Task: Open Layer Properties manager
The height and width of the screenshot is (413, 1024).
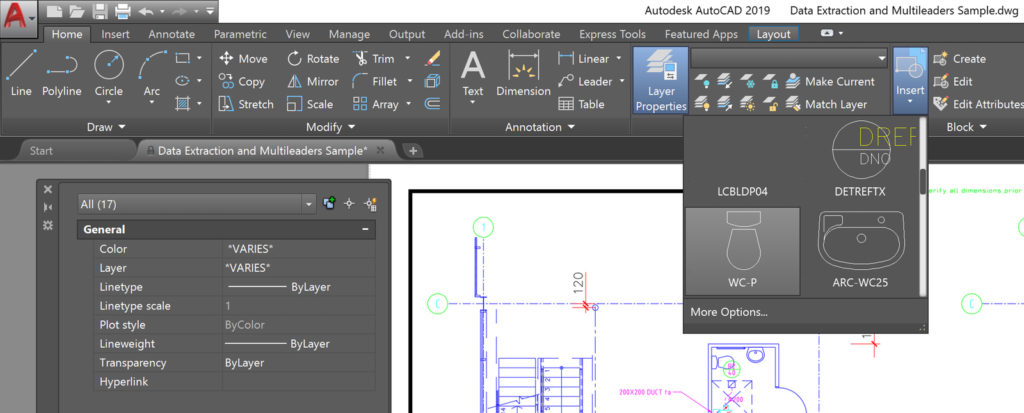Action: pyautogui.click(x=660, y=80)
